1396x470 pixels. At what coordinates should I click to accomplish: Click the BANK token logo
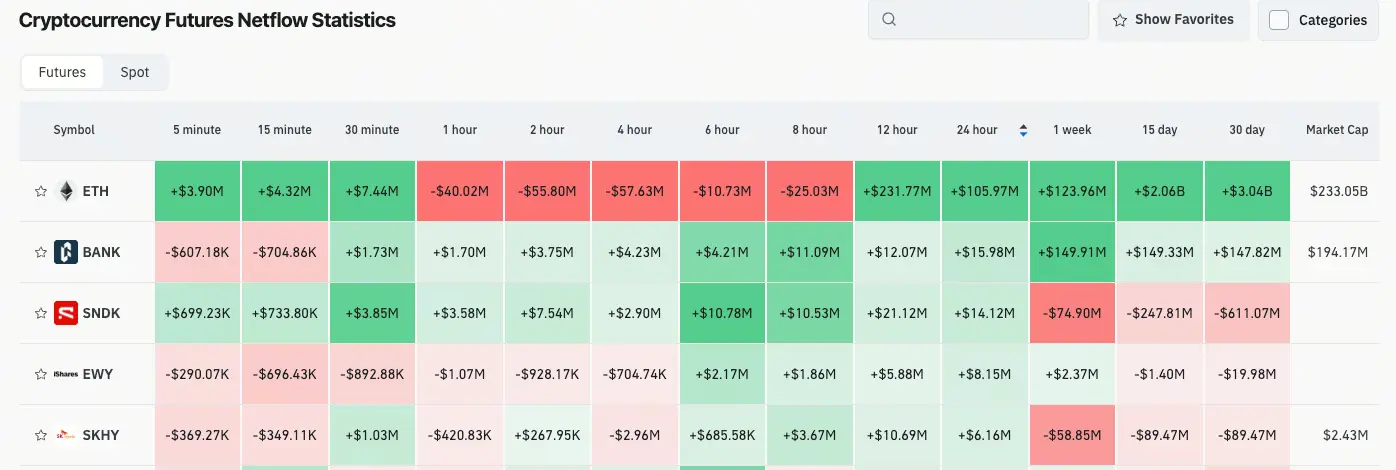[x=66, y=252]
